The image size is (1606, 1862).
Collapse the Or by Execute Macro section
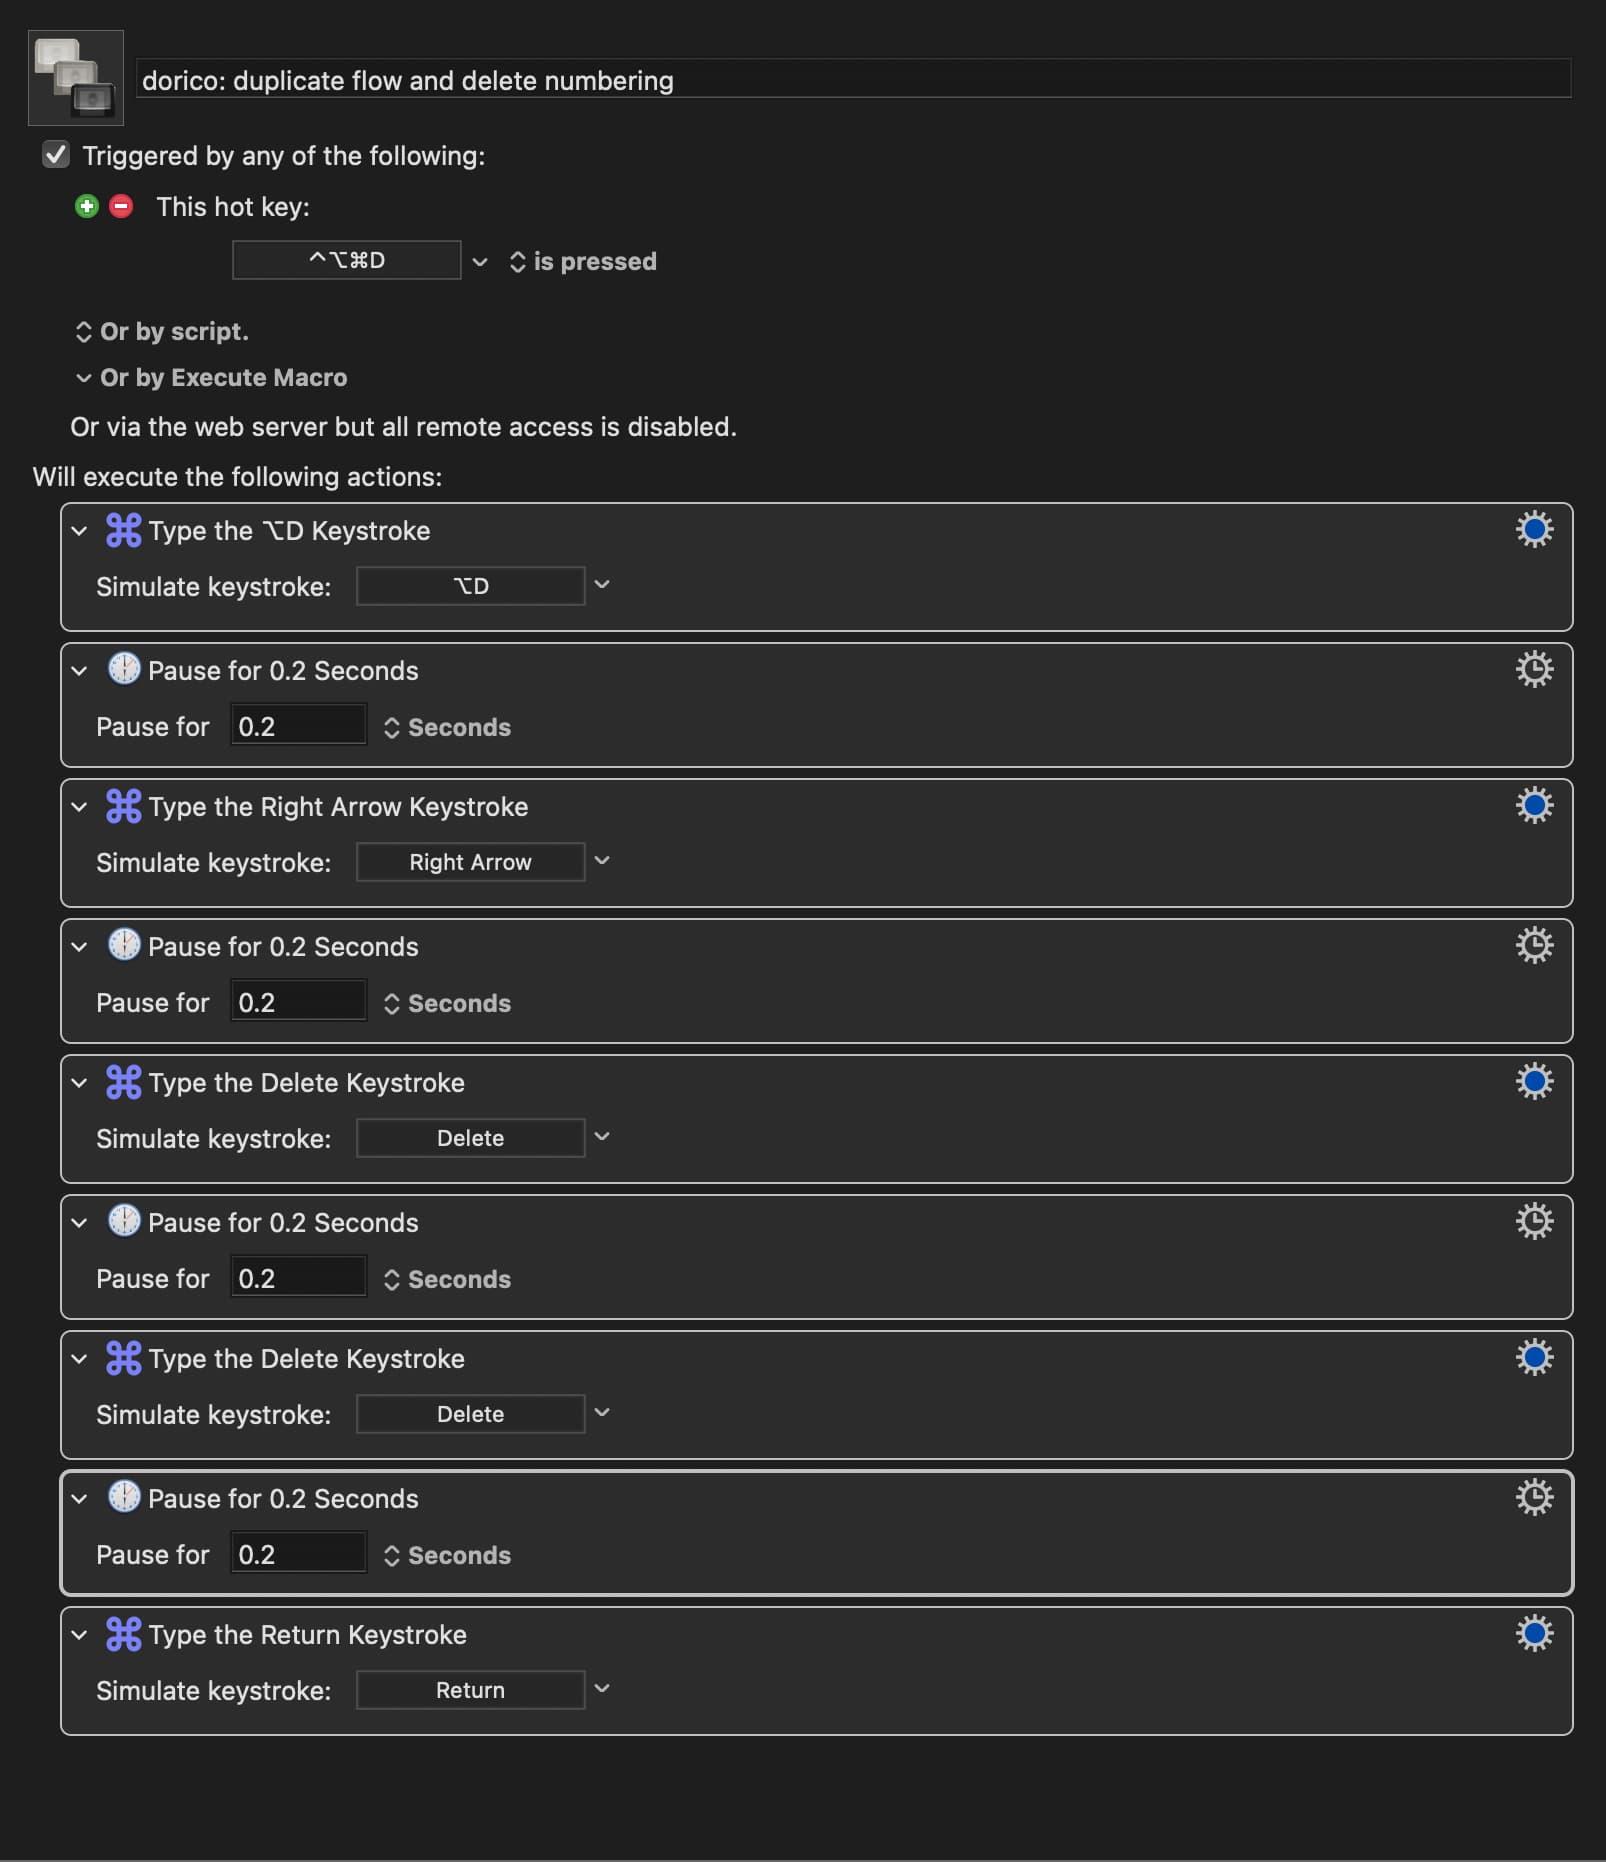click(x=84, y=378)
